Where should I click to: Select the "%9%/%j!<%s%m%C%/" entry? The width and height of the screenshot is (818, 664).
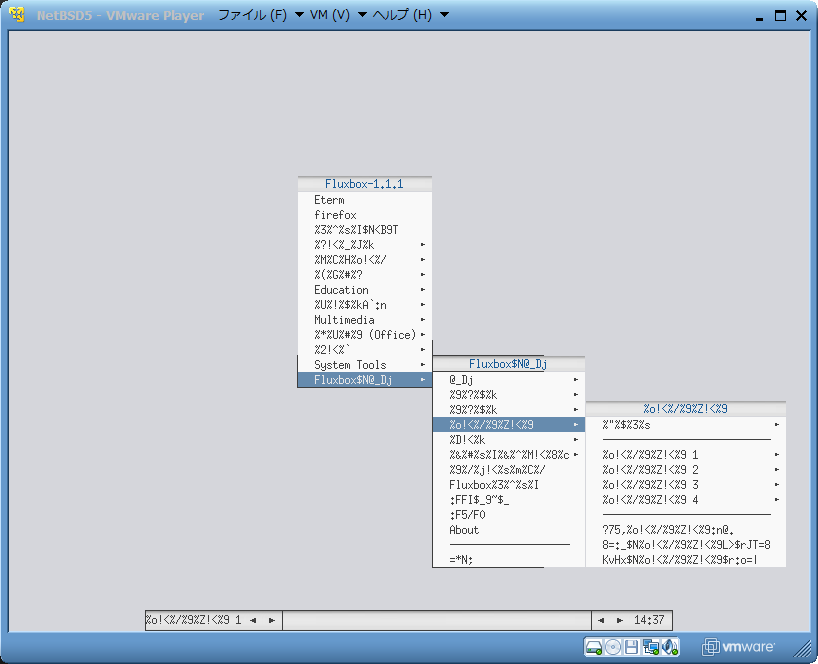tap(509, 470)
